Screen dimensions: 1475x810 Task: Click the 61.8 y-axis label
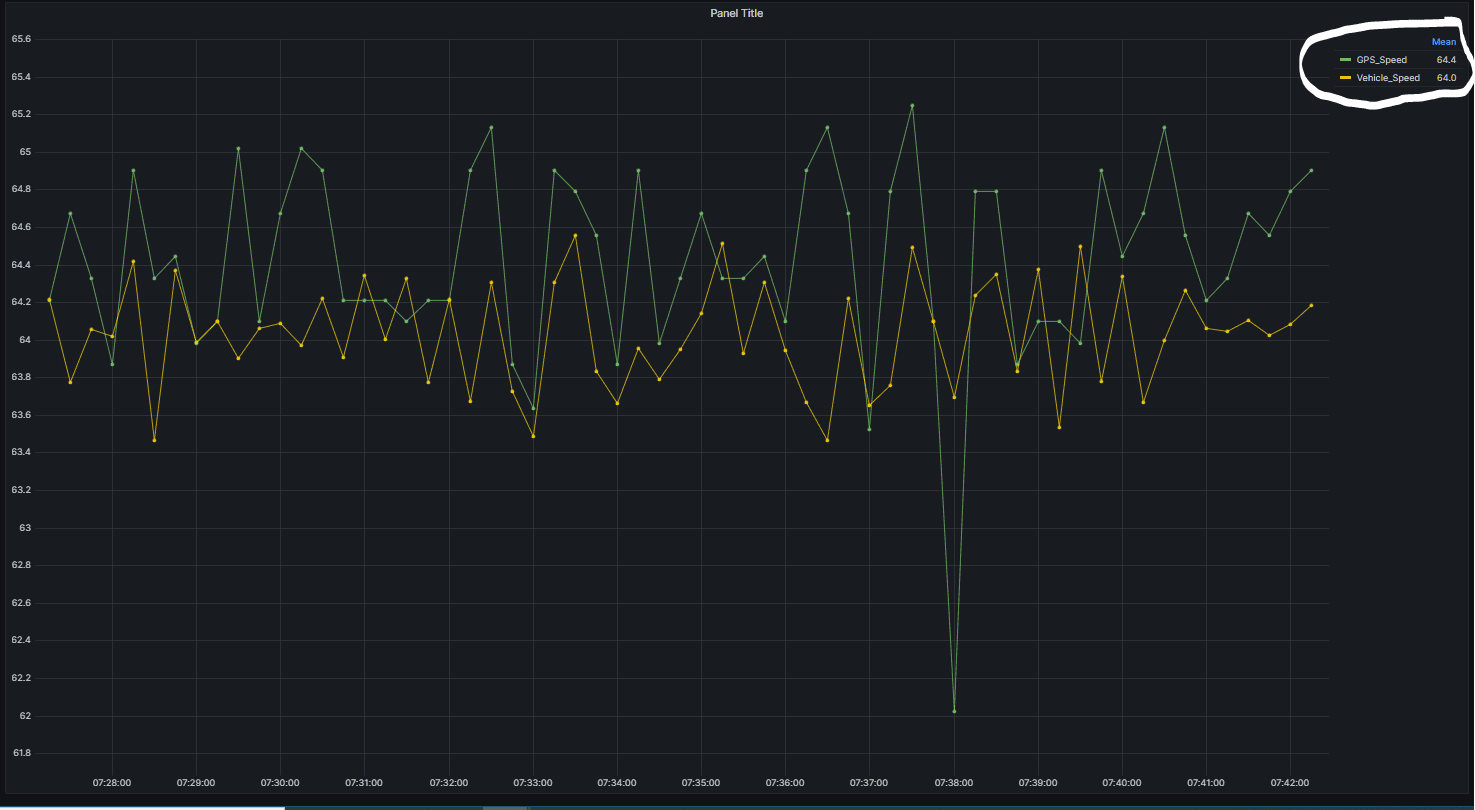point(21,753)
